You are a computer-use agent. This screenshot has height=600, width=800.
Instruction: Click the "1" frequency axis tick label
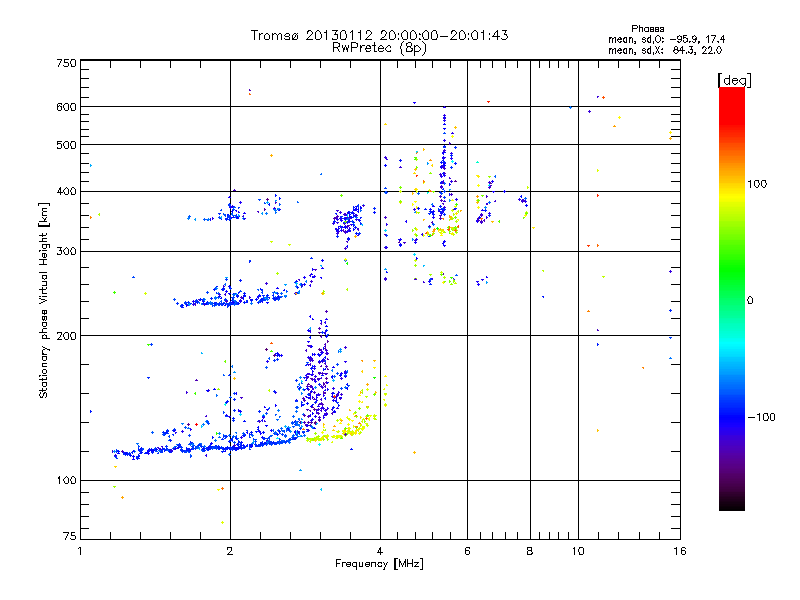[x=80, y=551]
